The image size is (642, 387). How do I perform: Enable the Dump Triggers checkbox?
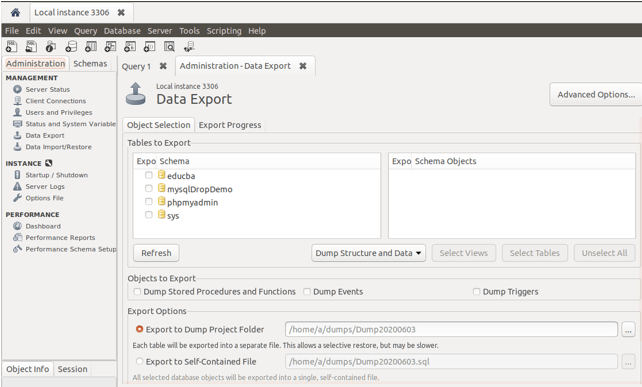coord(476,292)
